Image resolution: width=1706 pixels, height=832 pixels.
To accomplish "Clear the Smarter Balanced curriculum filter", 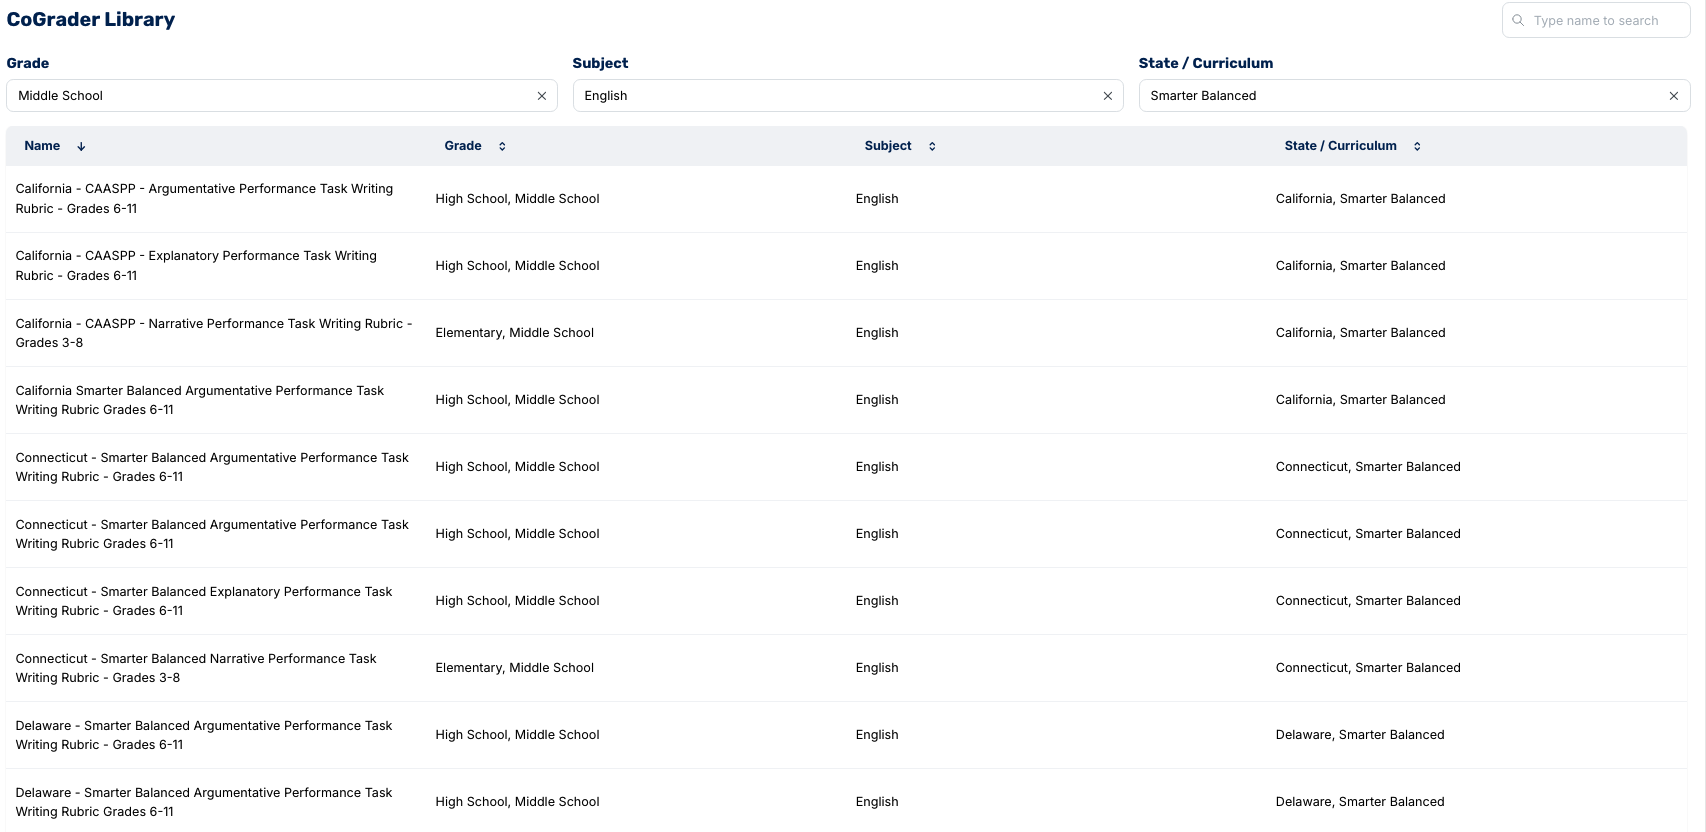I will (1674, 96).
